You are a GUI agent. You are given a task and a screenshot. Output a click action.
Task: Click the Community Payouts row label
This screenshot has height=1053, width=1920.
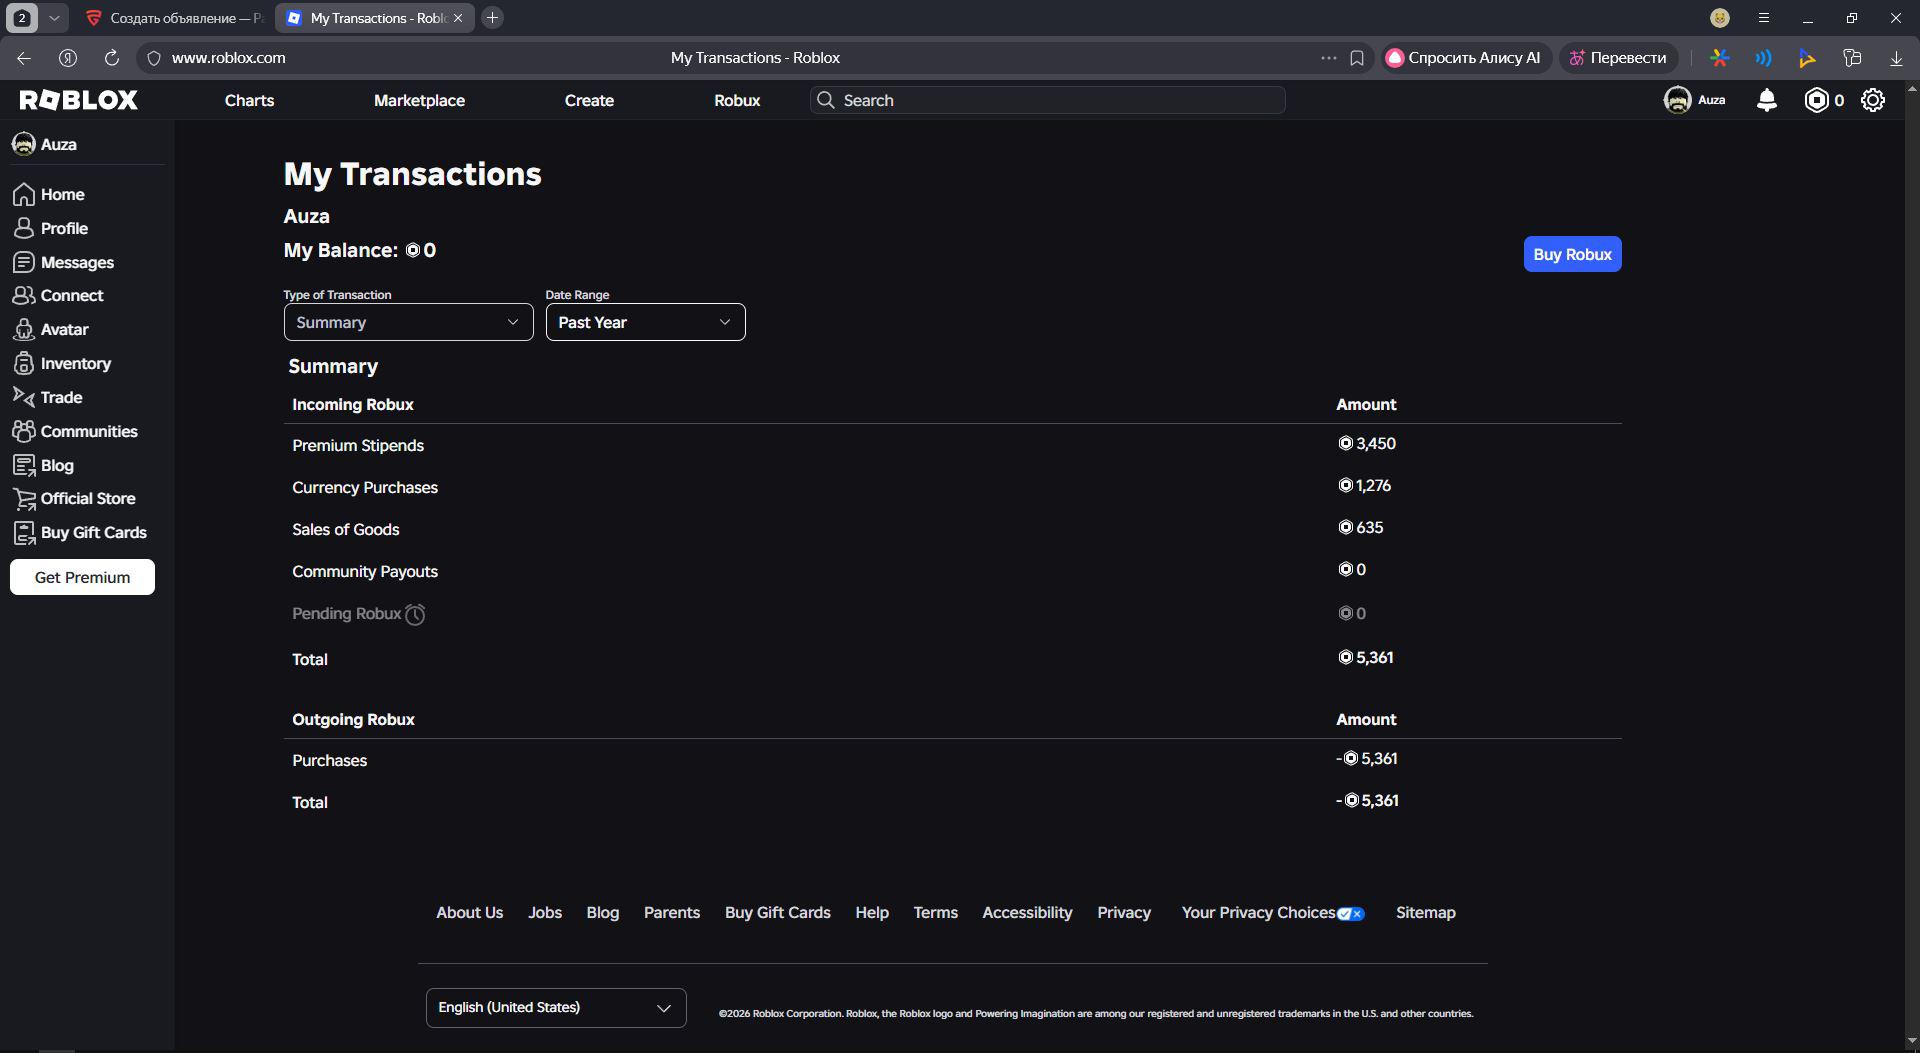tap(365, 572)
